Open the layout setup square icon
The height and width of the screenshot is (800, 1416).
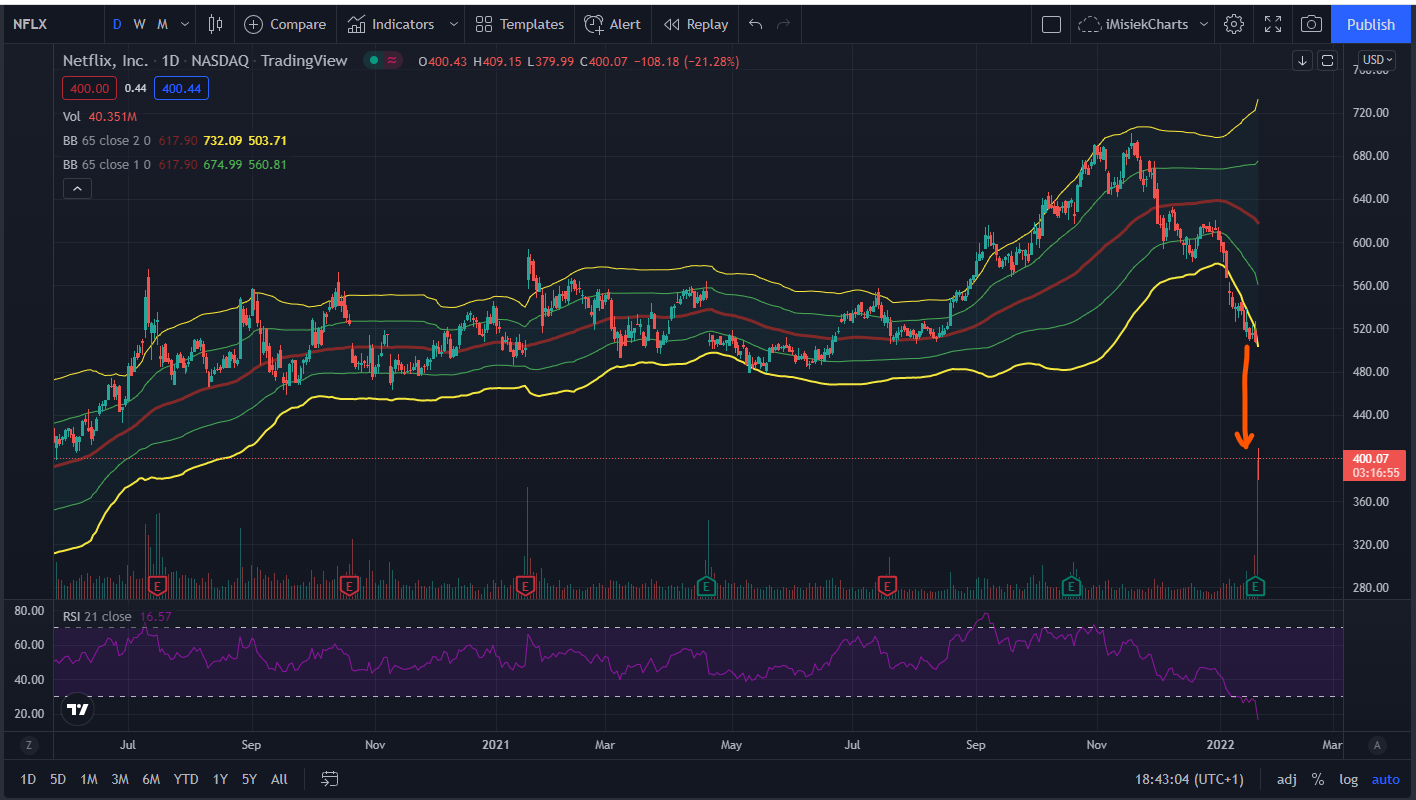[1051, 24]
